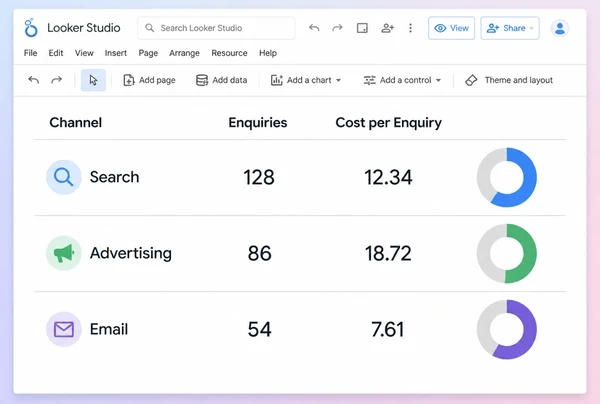Open the Edit menu
The width and height of the screenshot is (600, 404).
56,53
